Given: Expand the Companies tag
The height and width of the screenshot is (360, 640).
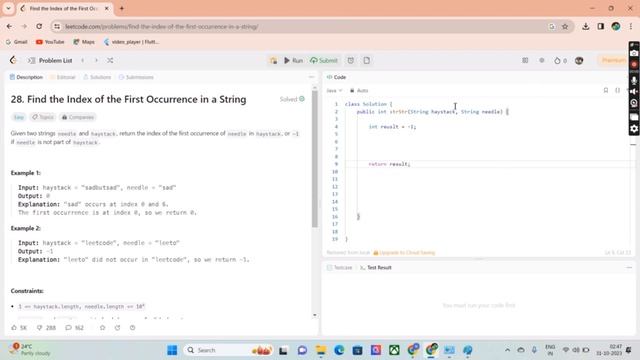Looking at the screenshot, I should [x=78, y=117].
